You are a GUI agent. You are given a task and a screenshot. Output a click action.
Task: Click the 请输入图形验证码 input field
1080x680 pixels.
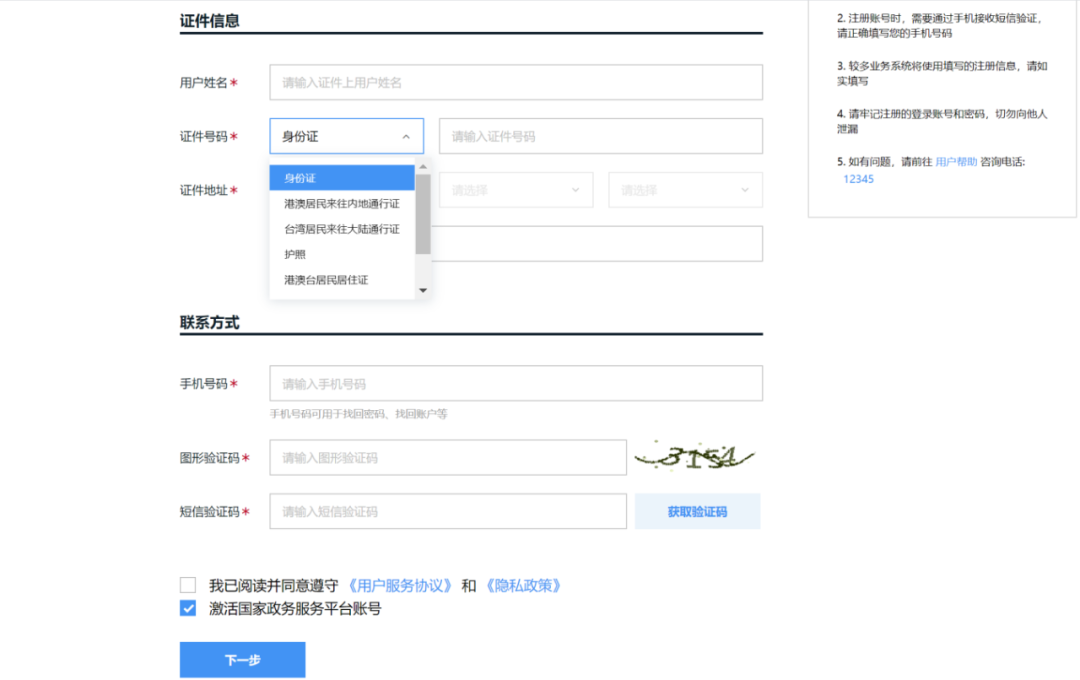tap(448, 457)
